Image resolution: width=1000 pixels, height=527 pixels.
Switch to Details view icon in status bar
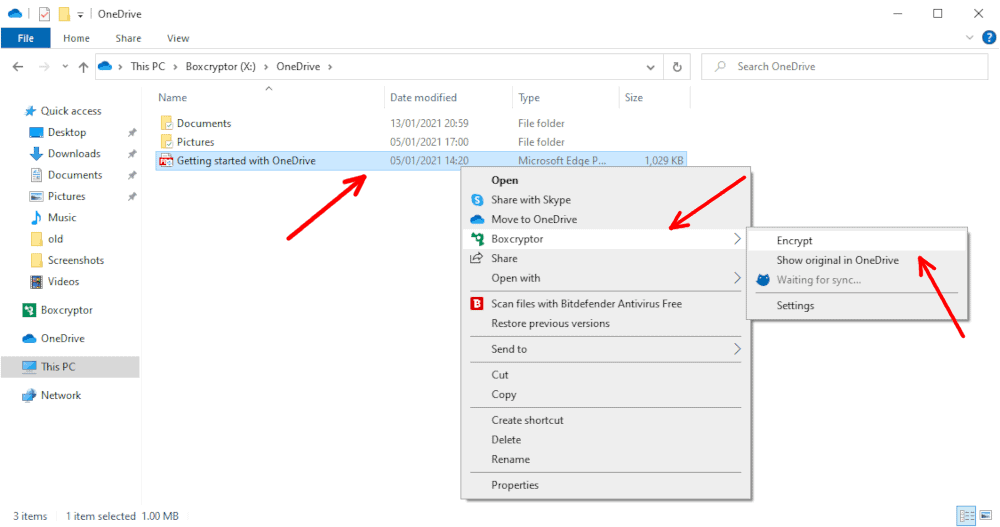(x=967, y=516)
